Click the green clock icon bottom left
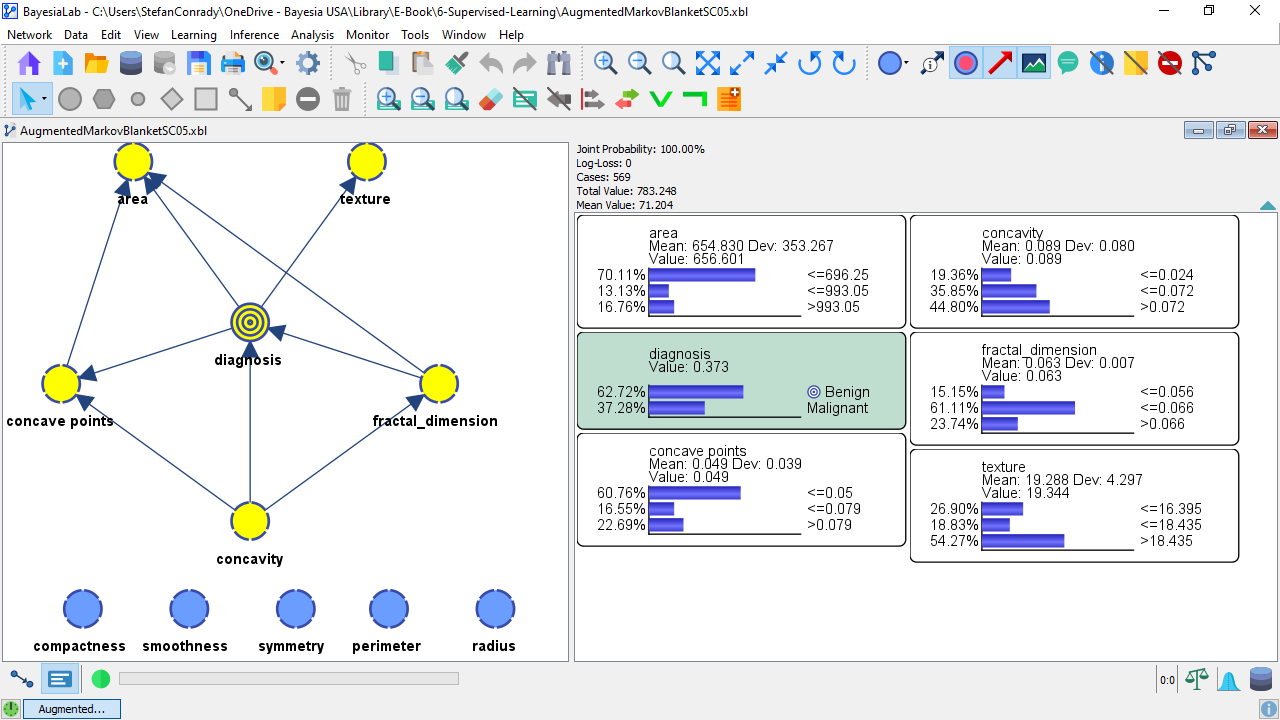The width and height of the screenshot is (1280, 720). pos(11,708)
